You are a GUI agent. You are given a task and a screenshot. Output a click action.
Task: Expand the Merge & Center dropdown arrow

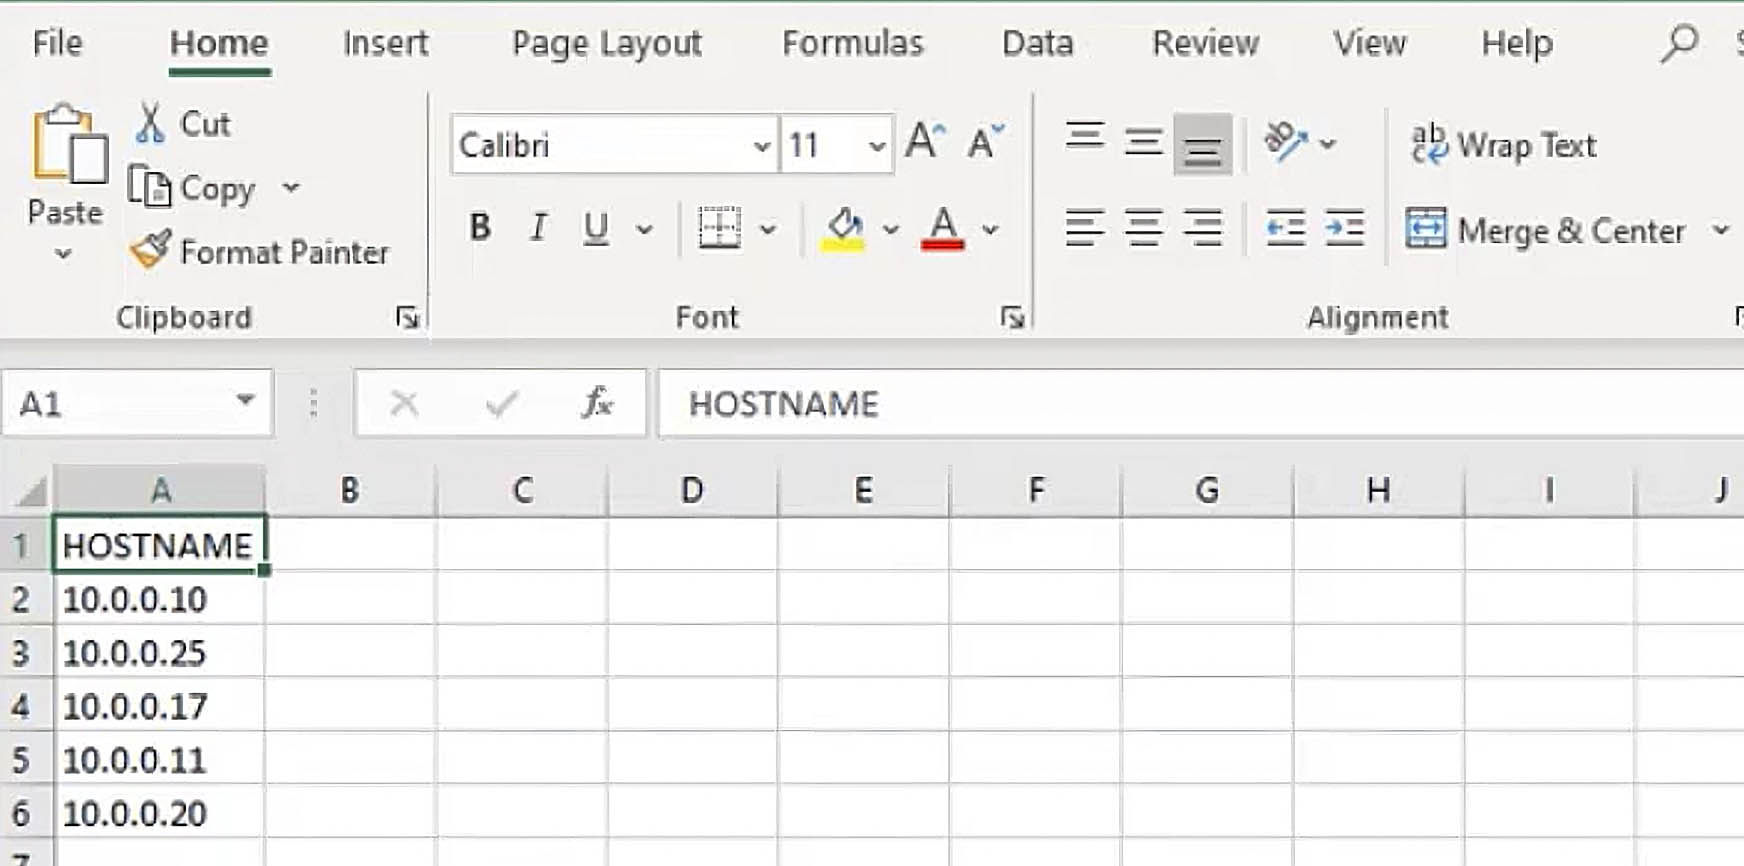[x=1720, y=230]
